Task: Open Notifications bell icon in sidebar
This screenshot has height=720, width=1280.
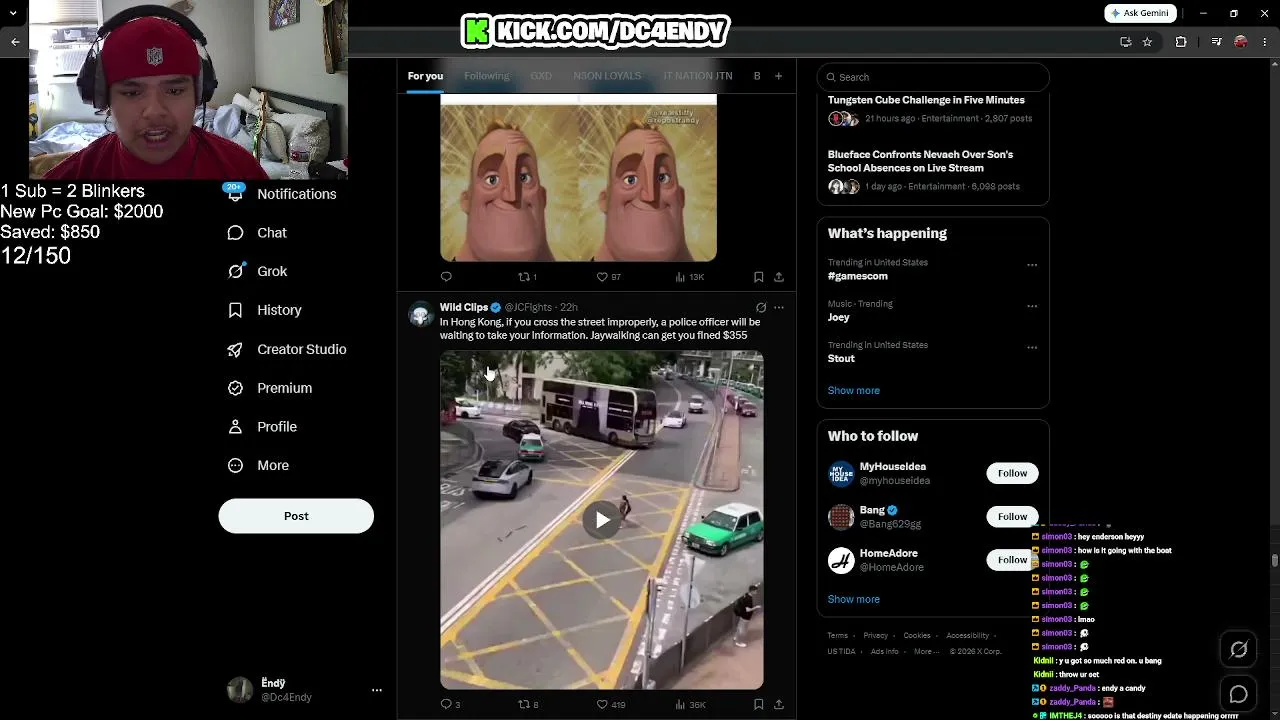Action: tap(235, 193)
